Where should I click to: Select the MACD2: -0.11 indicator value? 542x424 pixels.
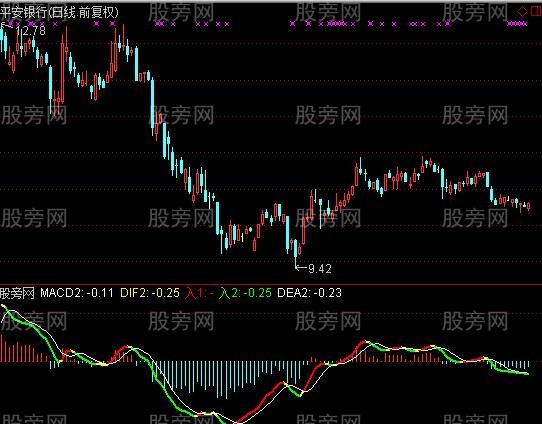pyautogui.click(x=77, y=293)
